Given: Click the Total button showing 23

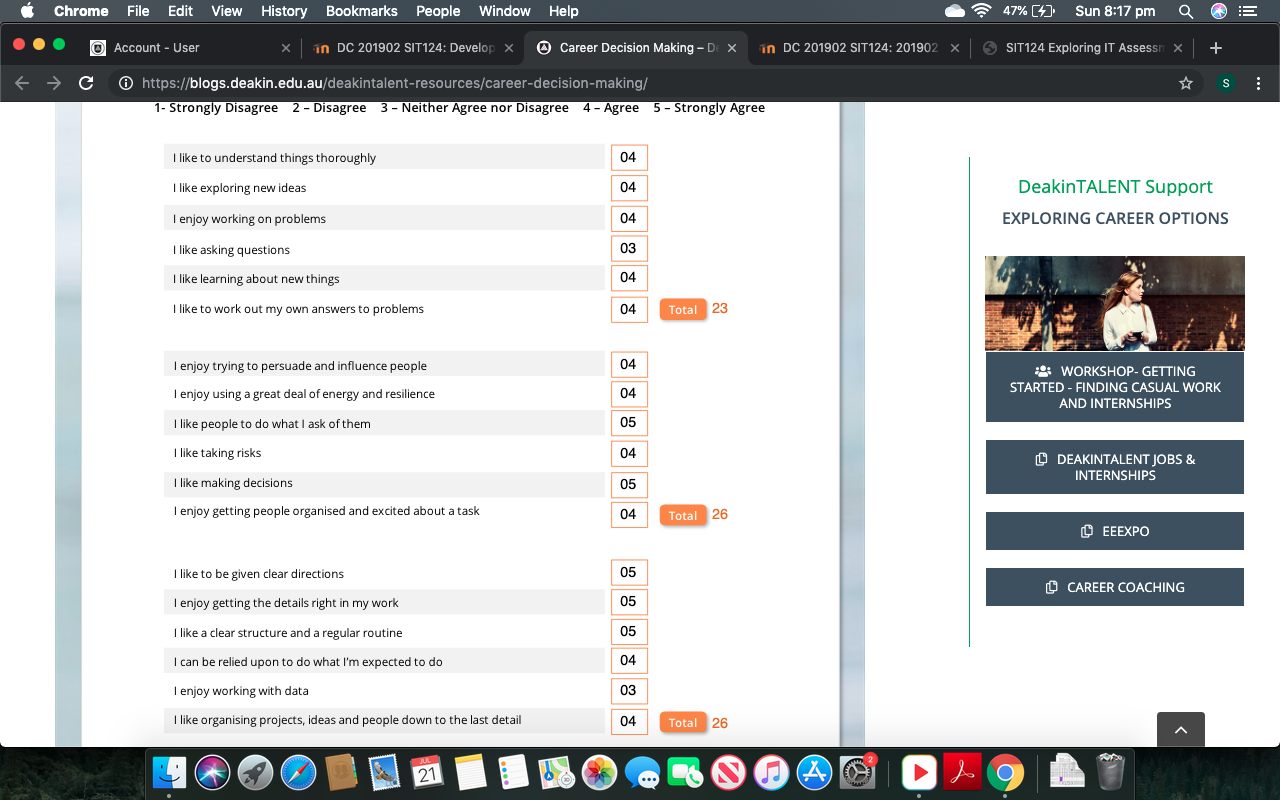Looking at the screenshot, I should (x=683, y=310).
